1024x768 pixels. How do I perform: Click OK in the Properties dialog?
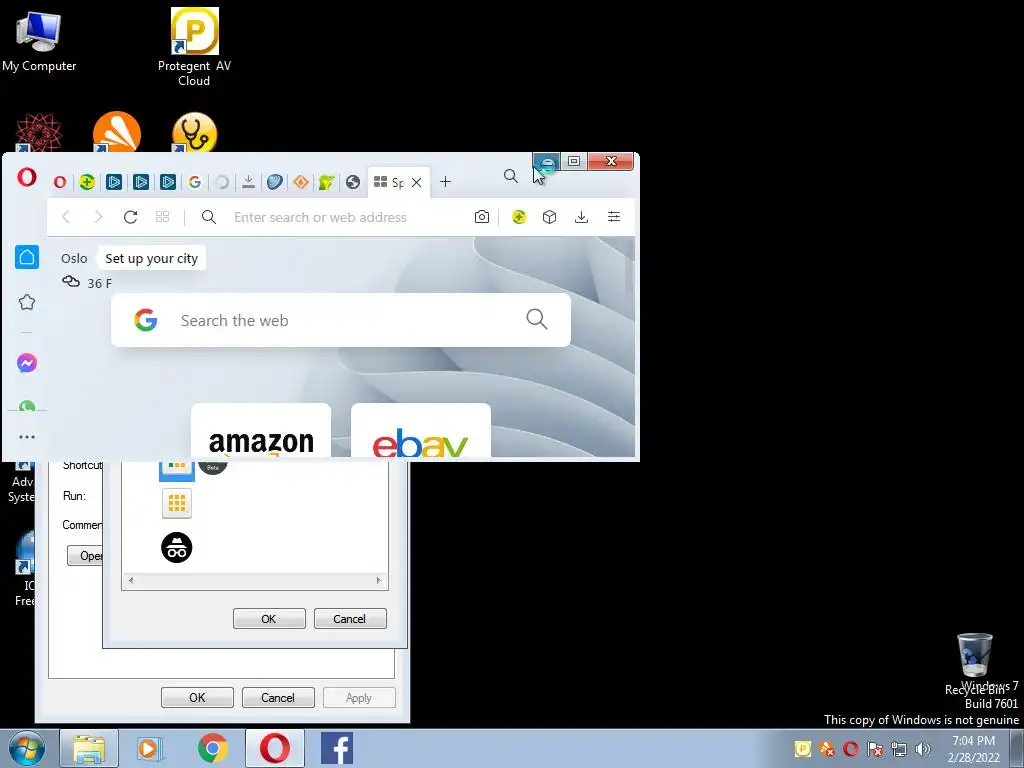coord(197,697)
